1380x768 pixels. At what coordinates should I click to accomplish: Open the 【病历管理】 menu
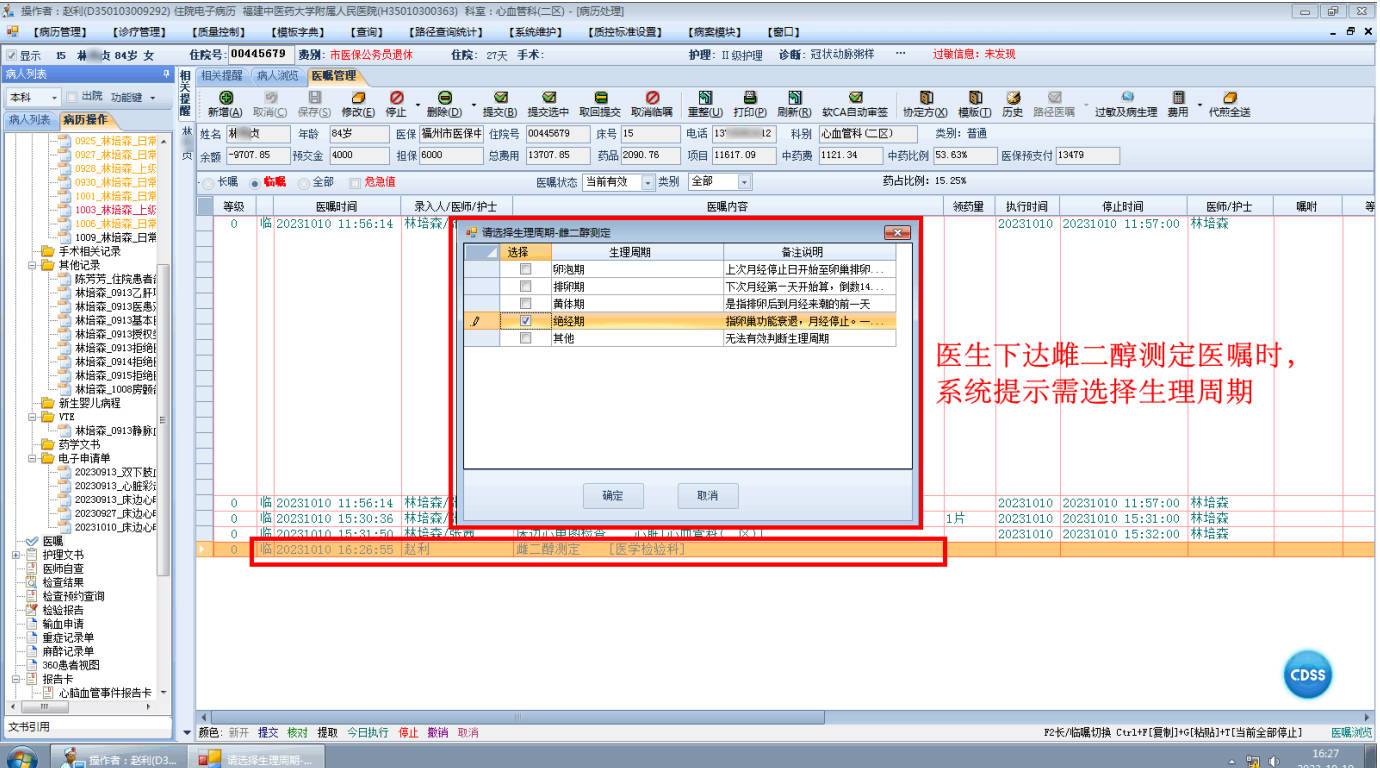tap(60, 32)
